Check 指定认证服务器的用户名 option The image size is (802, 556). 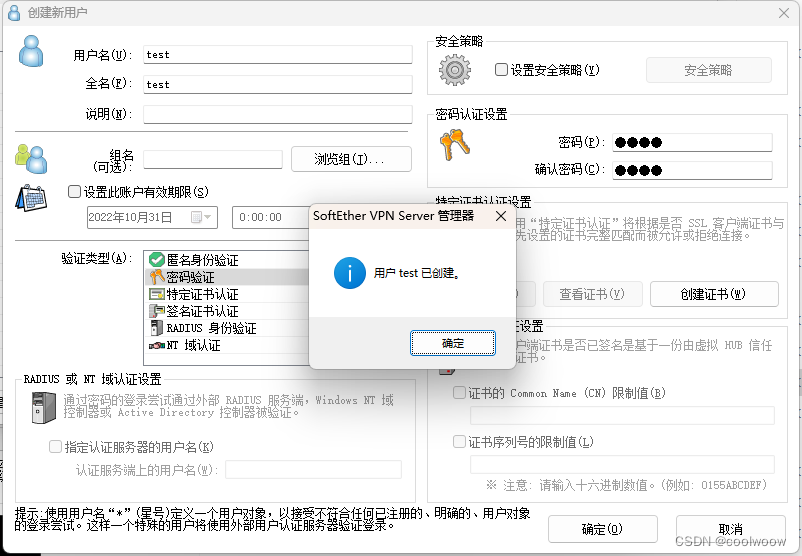click(55, 447)
